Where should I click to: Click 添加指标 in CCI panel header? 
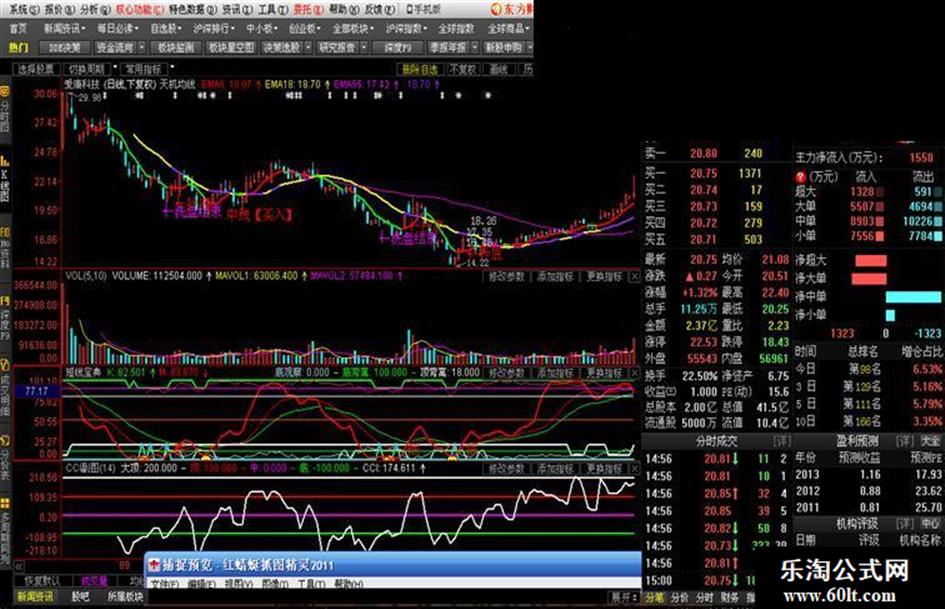(555, 469)
